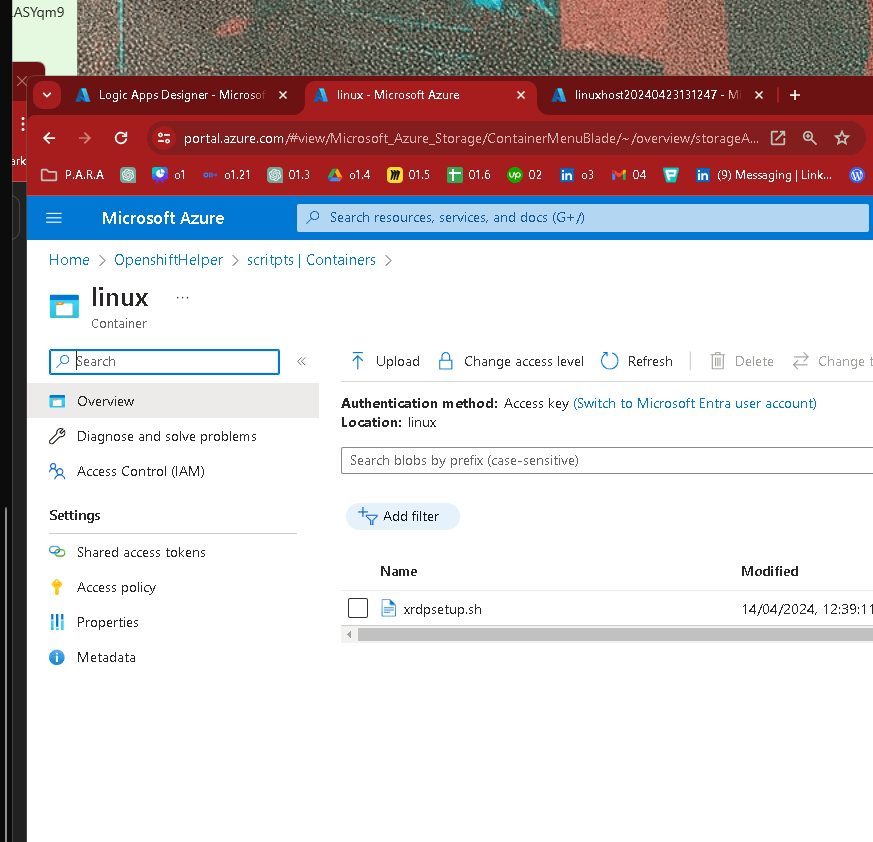Focus the Search resources, services, and docs box
Image resolution: width=873 pixels, height=842 pixels.
click(582, 218)
